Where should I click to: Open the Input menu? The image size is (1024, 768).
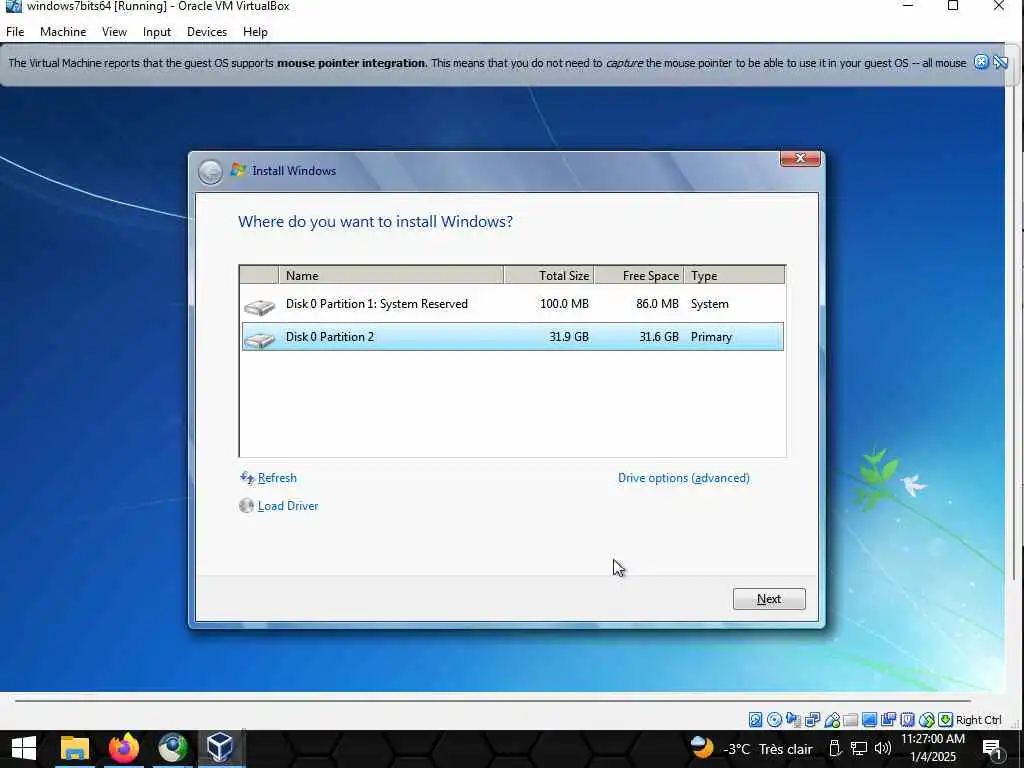[157, 31]
